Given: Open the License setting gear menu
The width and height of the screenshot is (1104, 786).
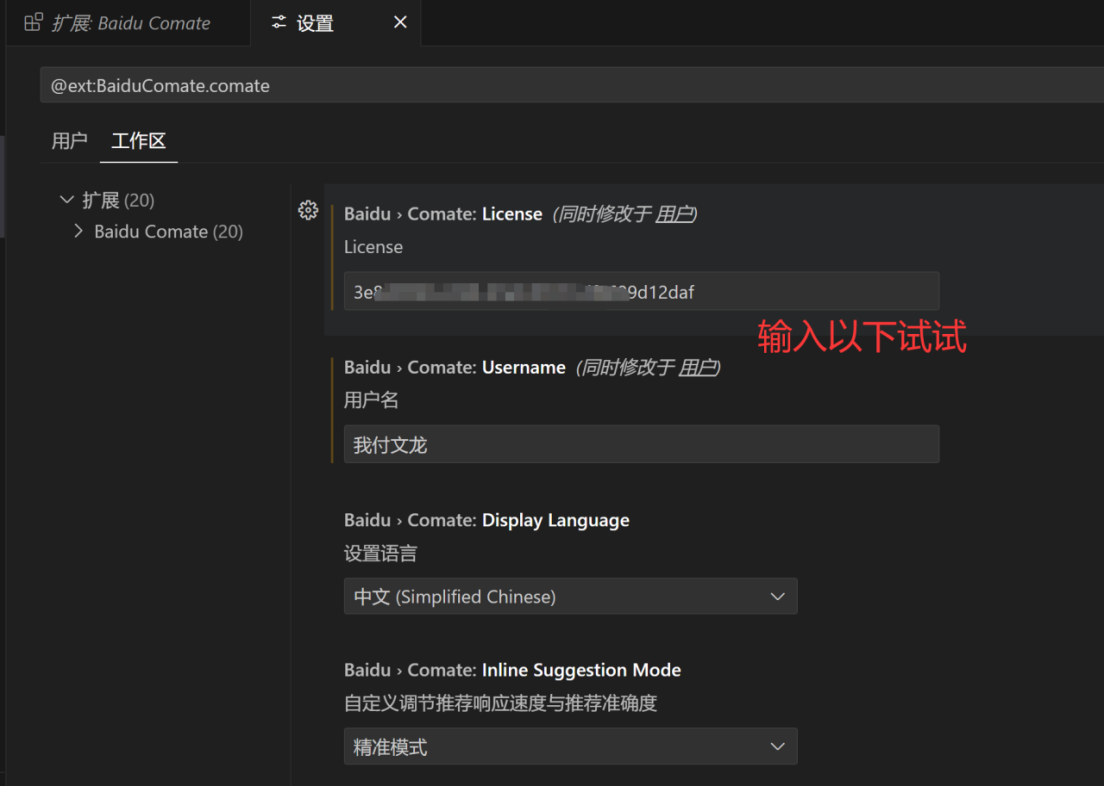Looking at the screenshot, I should (x=308, y=210).
